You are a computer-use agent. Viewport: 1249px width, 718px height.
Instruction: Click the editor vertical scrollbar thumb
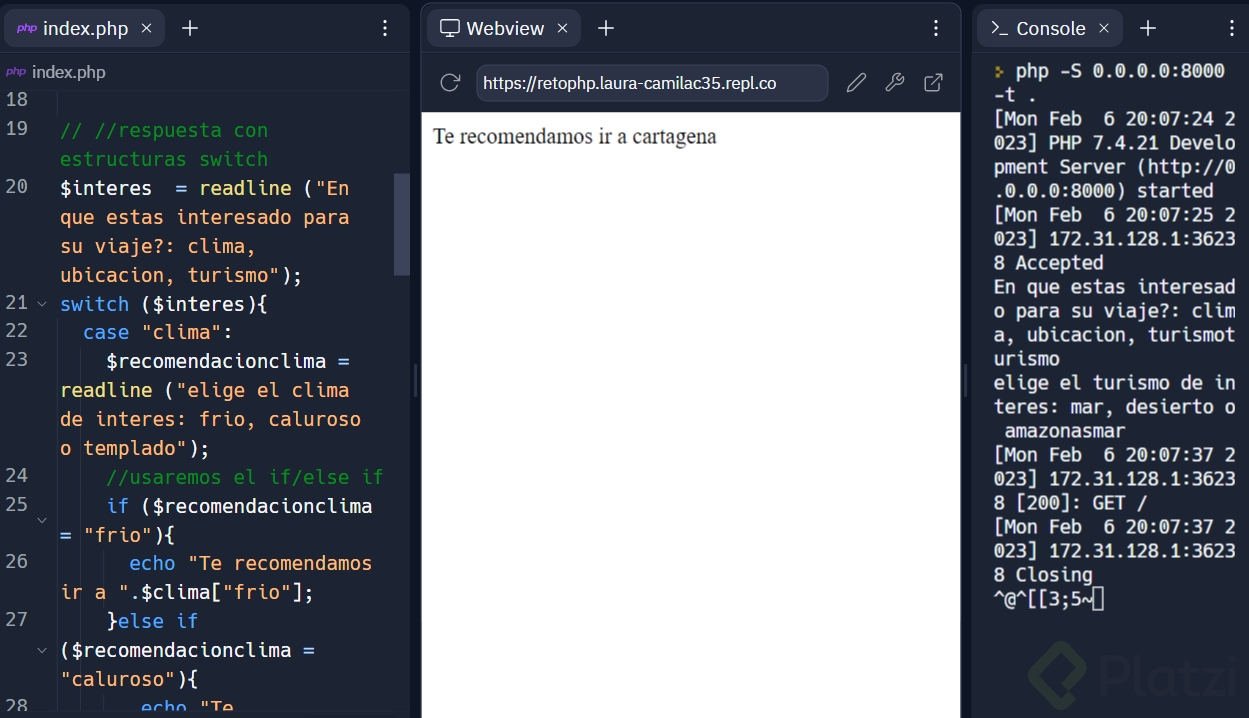coord(402,224)
